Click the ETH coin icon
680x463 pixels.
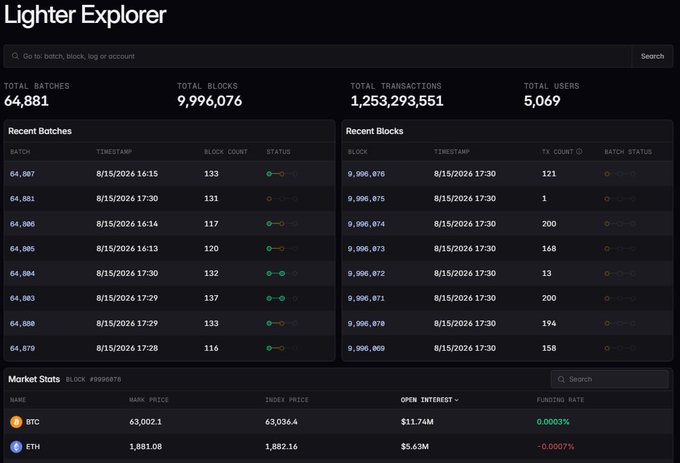coord(16,447)
